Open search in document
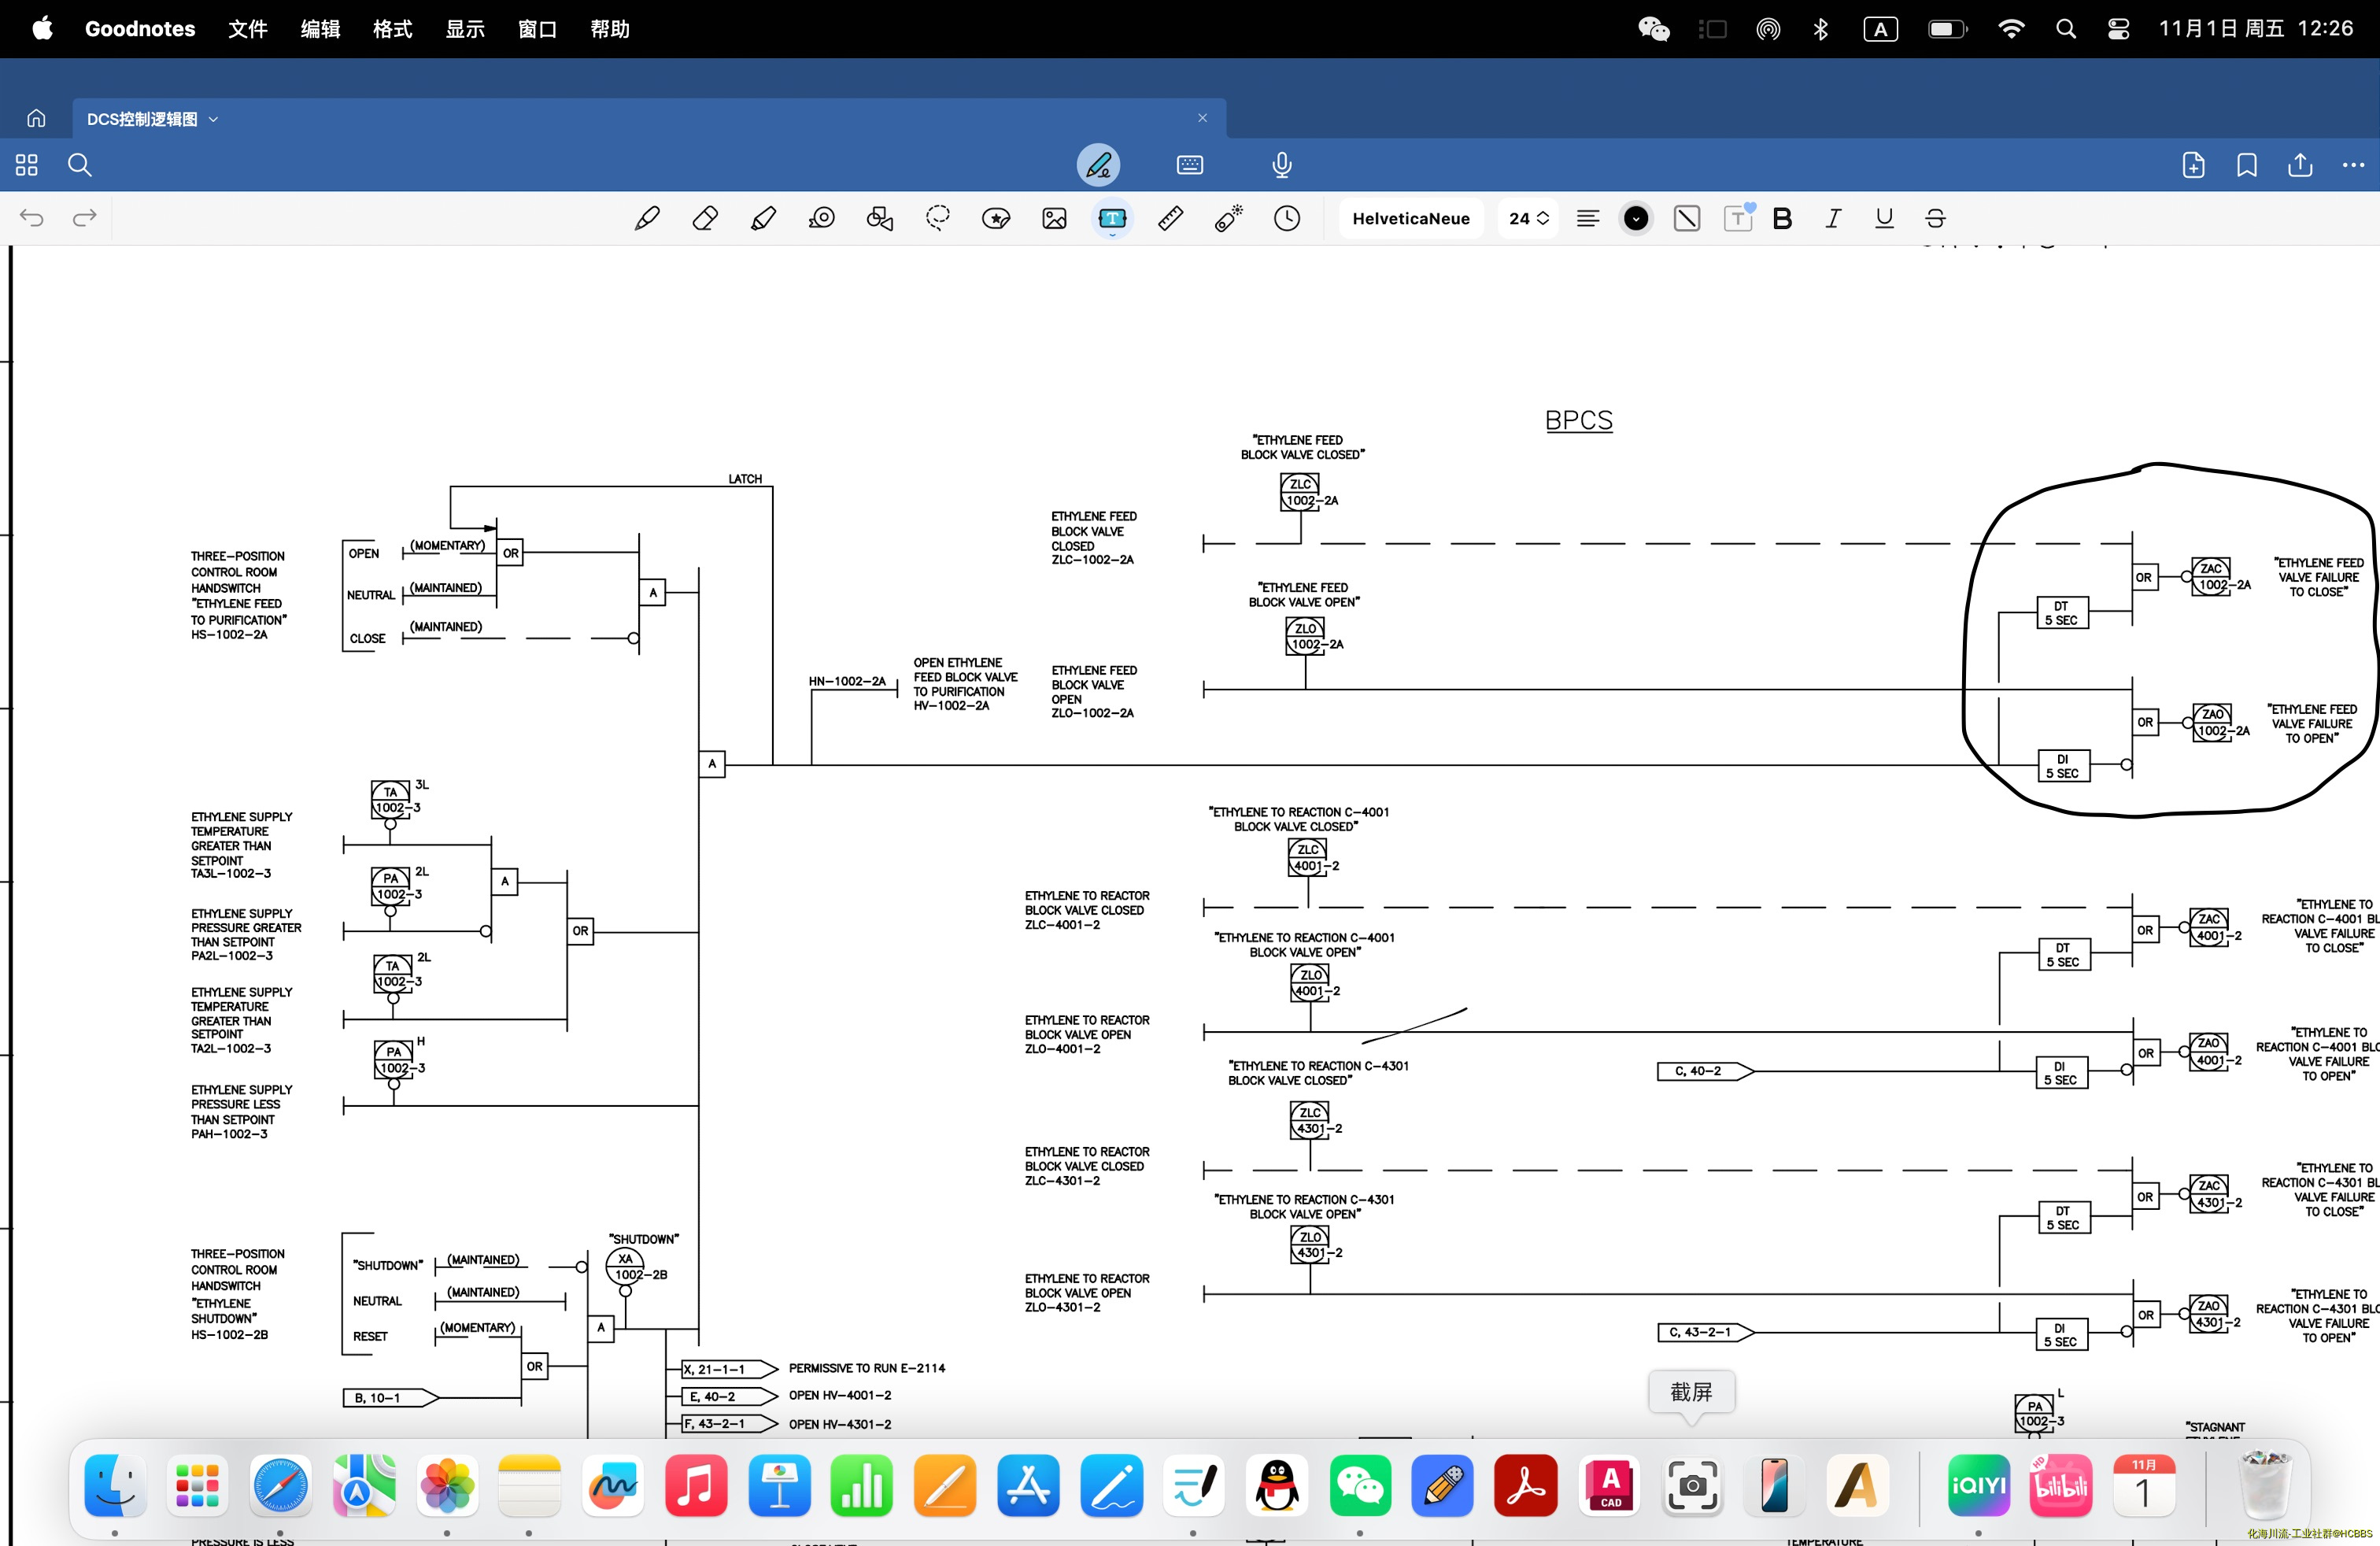Image resolution: width=2380 pixels, height=1546 pixels. 80,165
